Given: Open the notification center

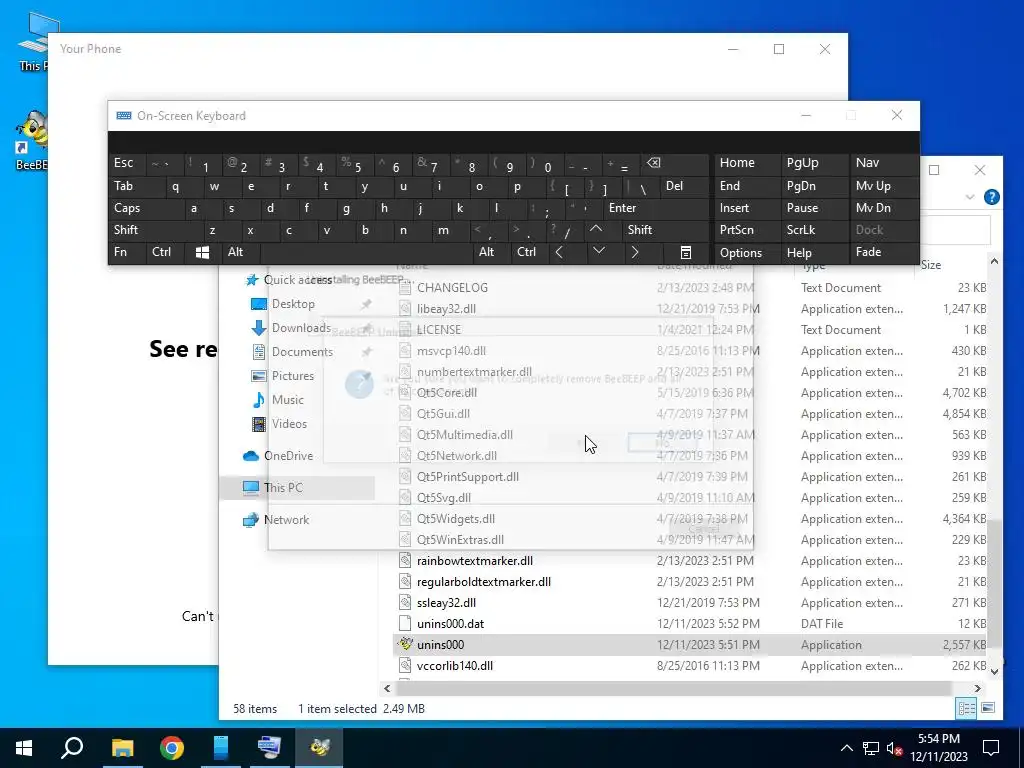Looking at the screenshot, I should pos(991,748).
